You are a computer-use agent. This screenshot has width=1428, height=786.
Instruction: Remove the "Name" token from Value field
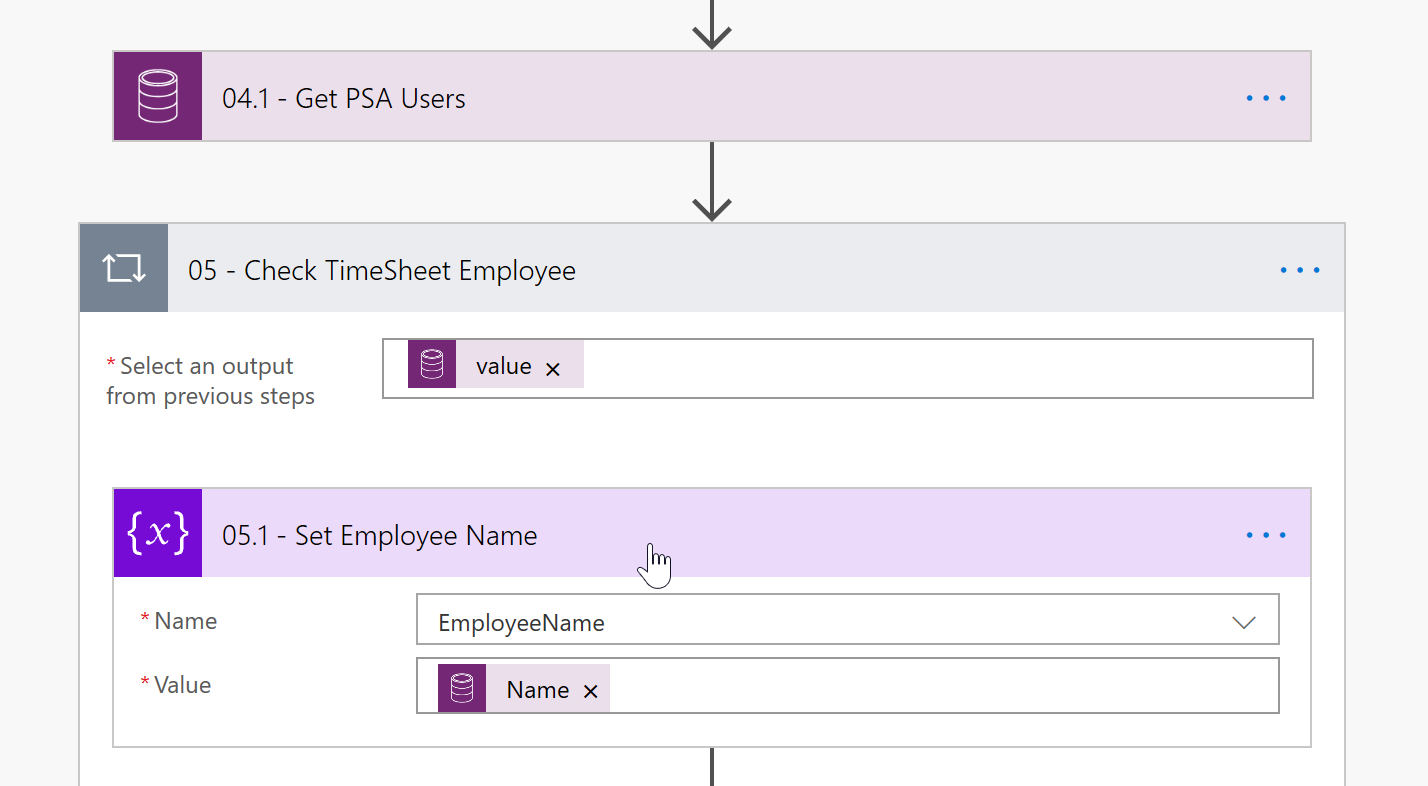coord(590,691)
